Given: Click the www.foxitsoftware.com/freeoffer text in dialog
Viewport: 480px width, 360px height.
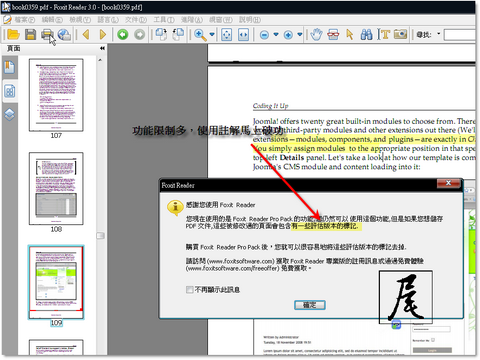Looking at the screenshot, I should coord(232,268).
